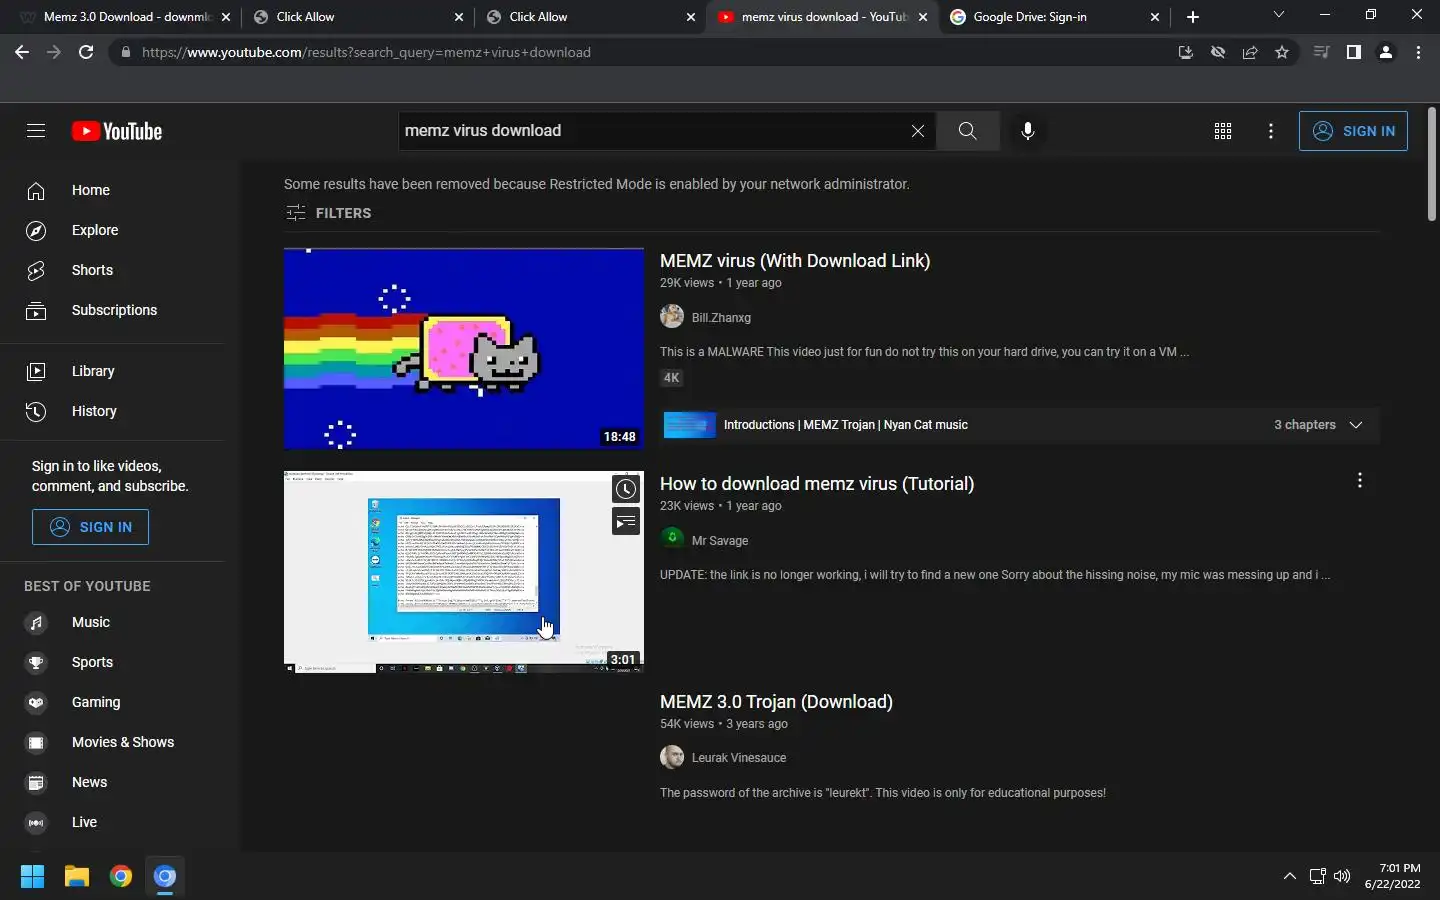Image resolution: width=1440 pixels, height=900 pixels.
Task: Go back in browser history
Action: pos(22,52)
